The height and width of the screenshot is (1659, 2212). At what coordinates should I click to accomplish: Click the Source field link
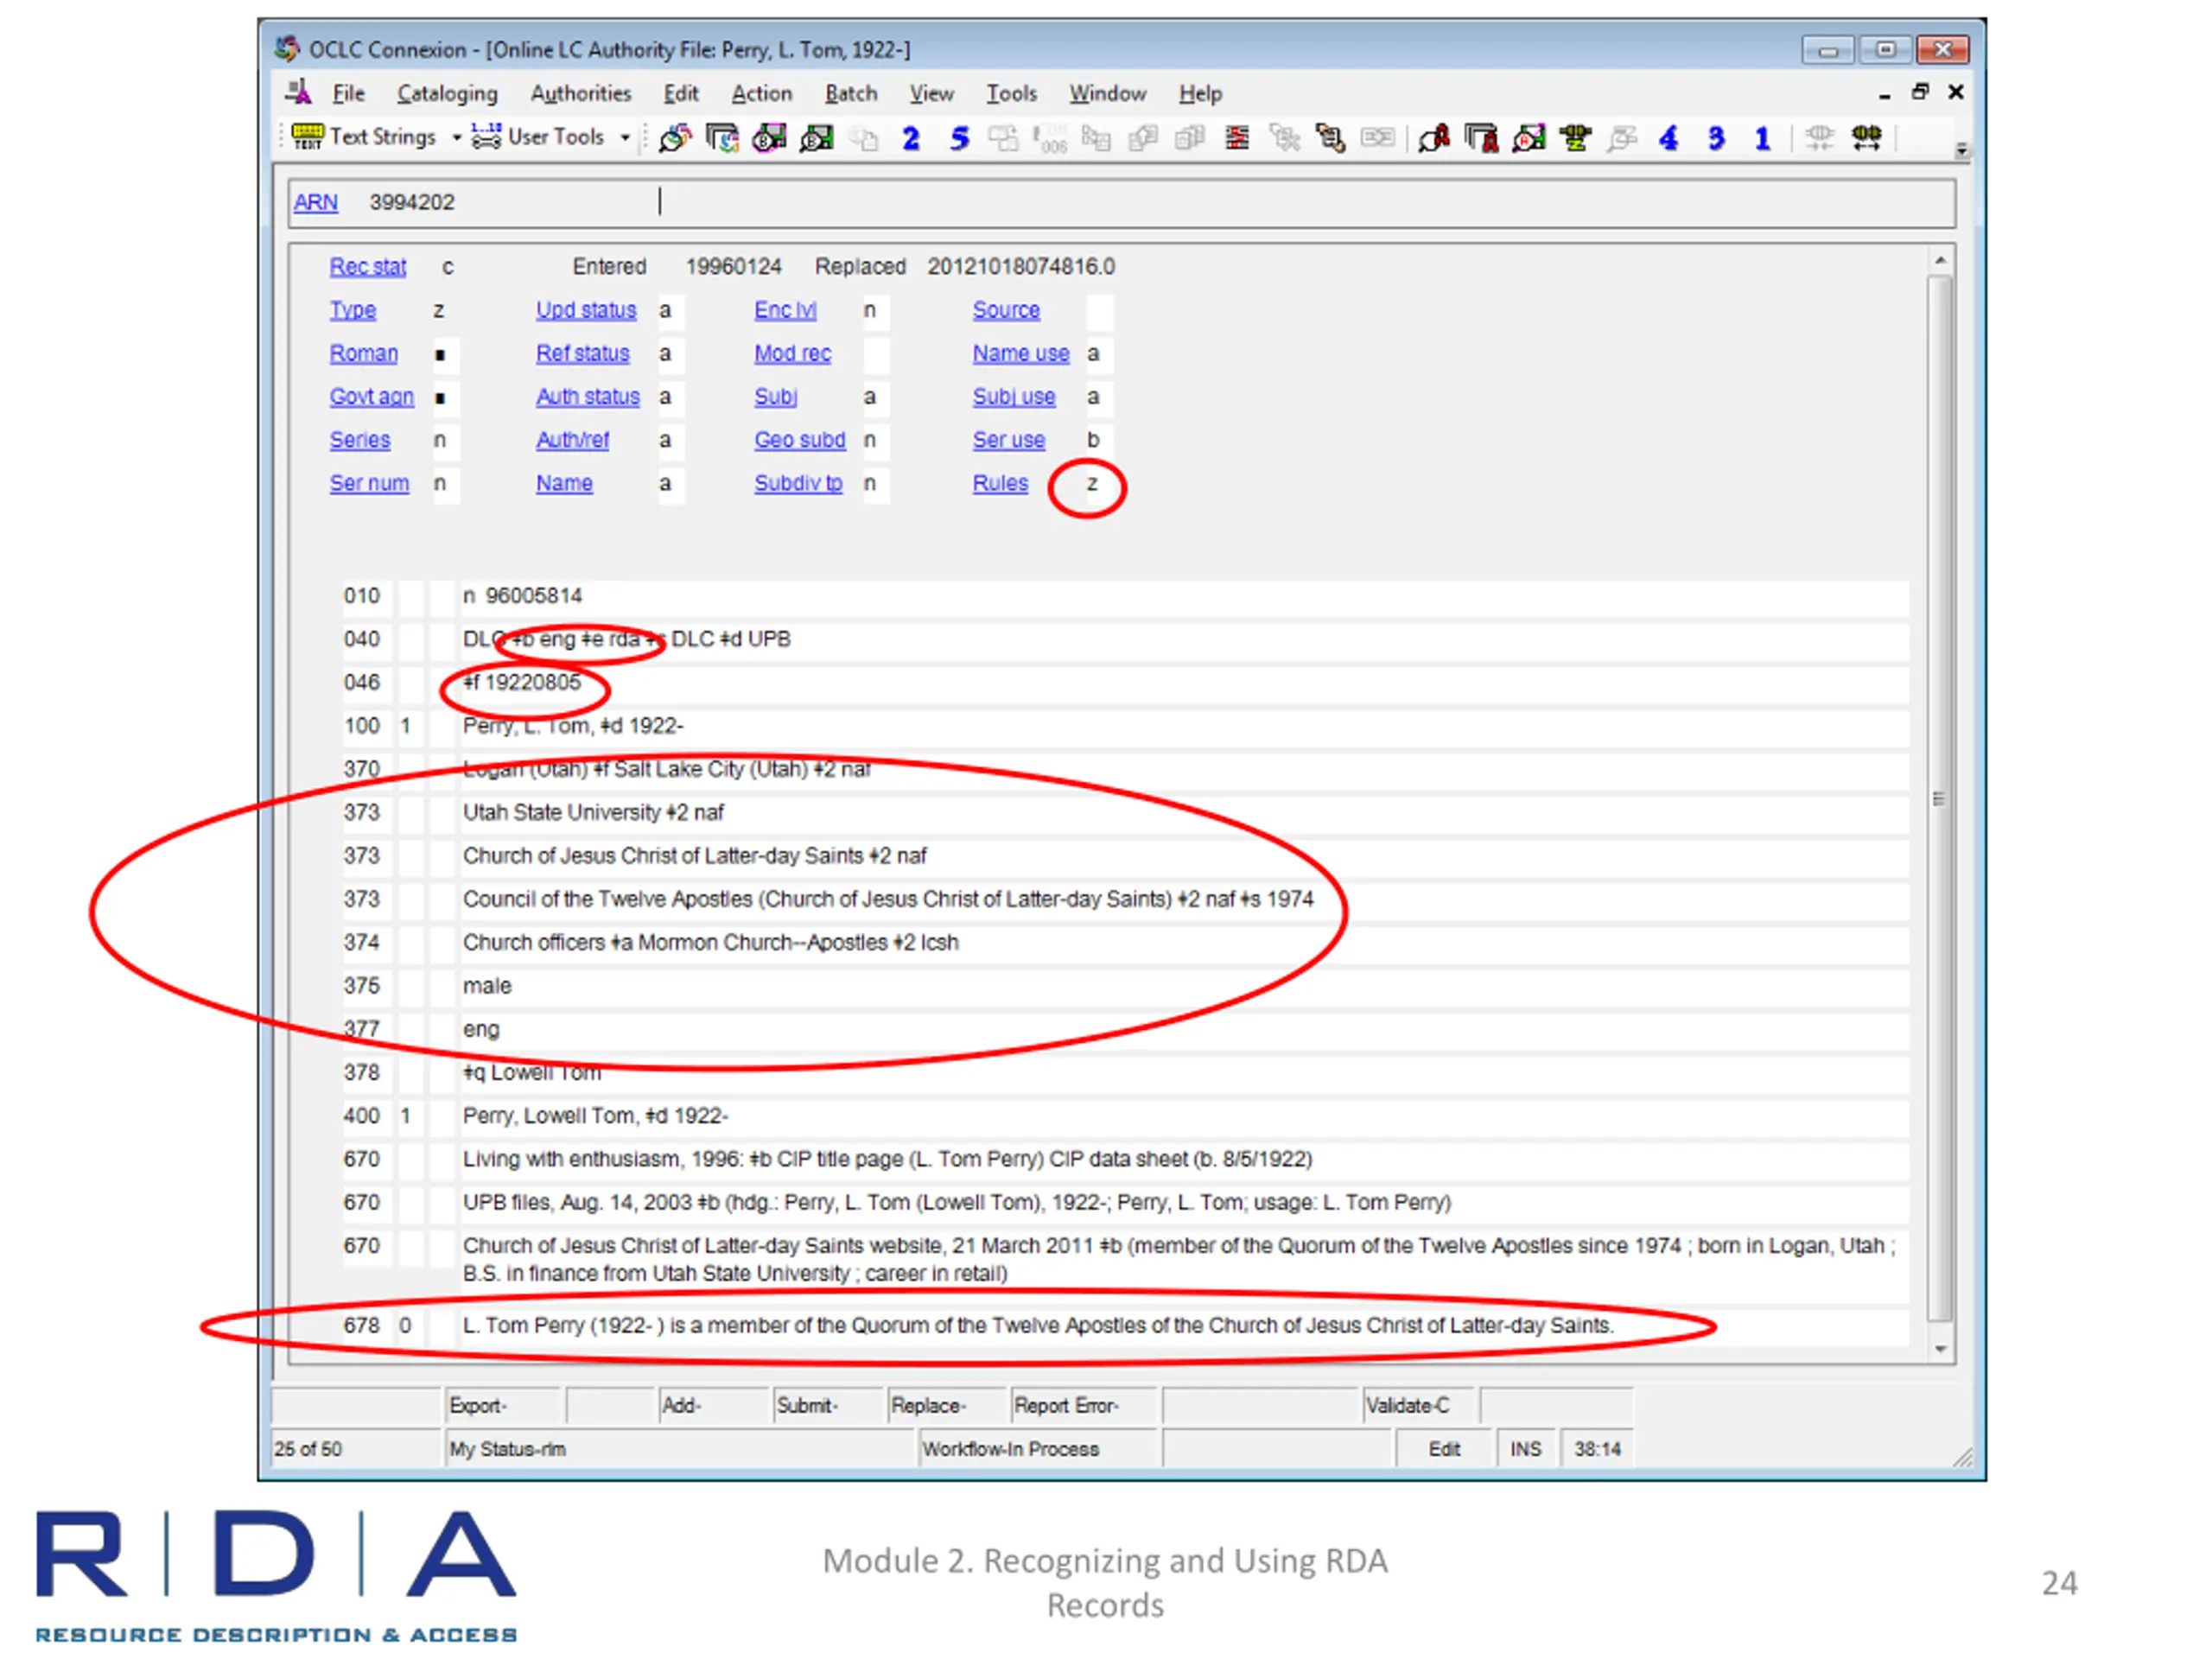[1006, 310]
